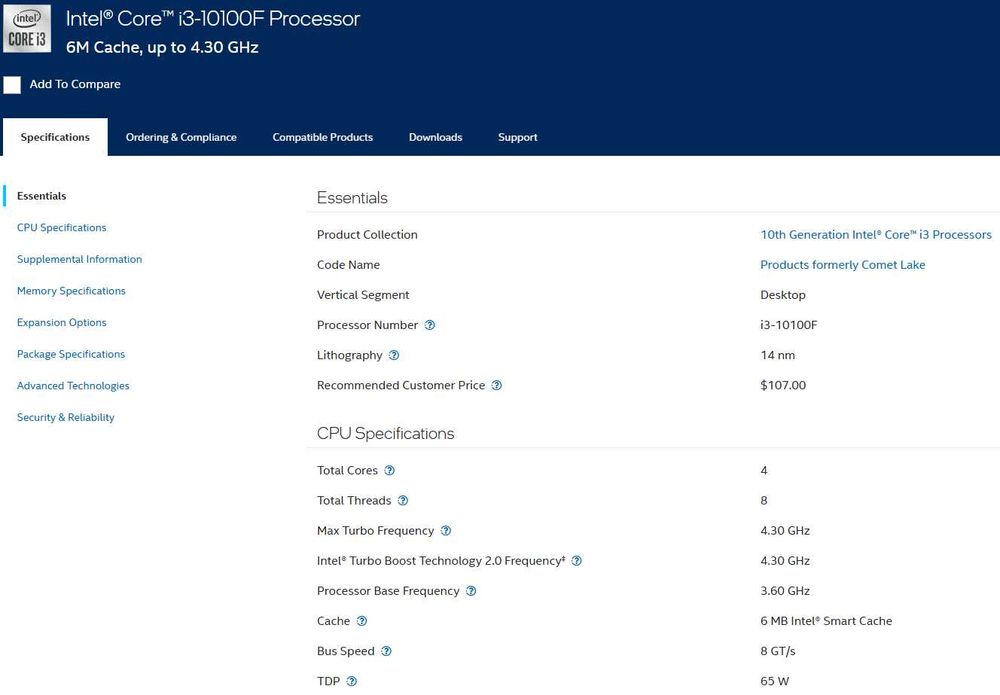
Task: Open Supplemental Information sidebar link
Action: [80, 259]
